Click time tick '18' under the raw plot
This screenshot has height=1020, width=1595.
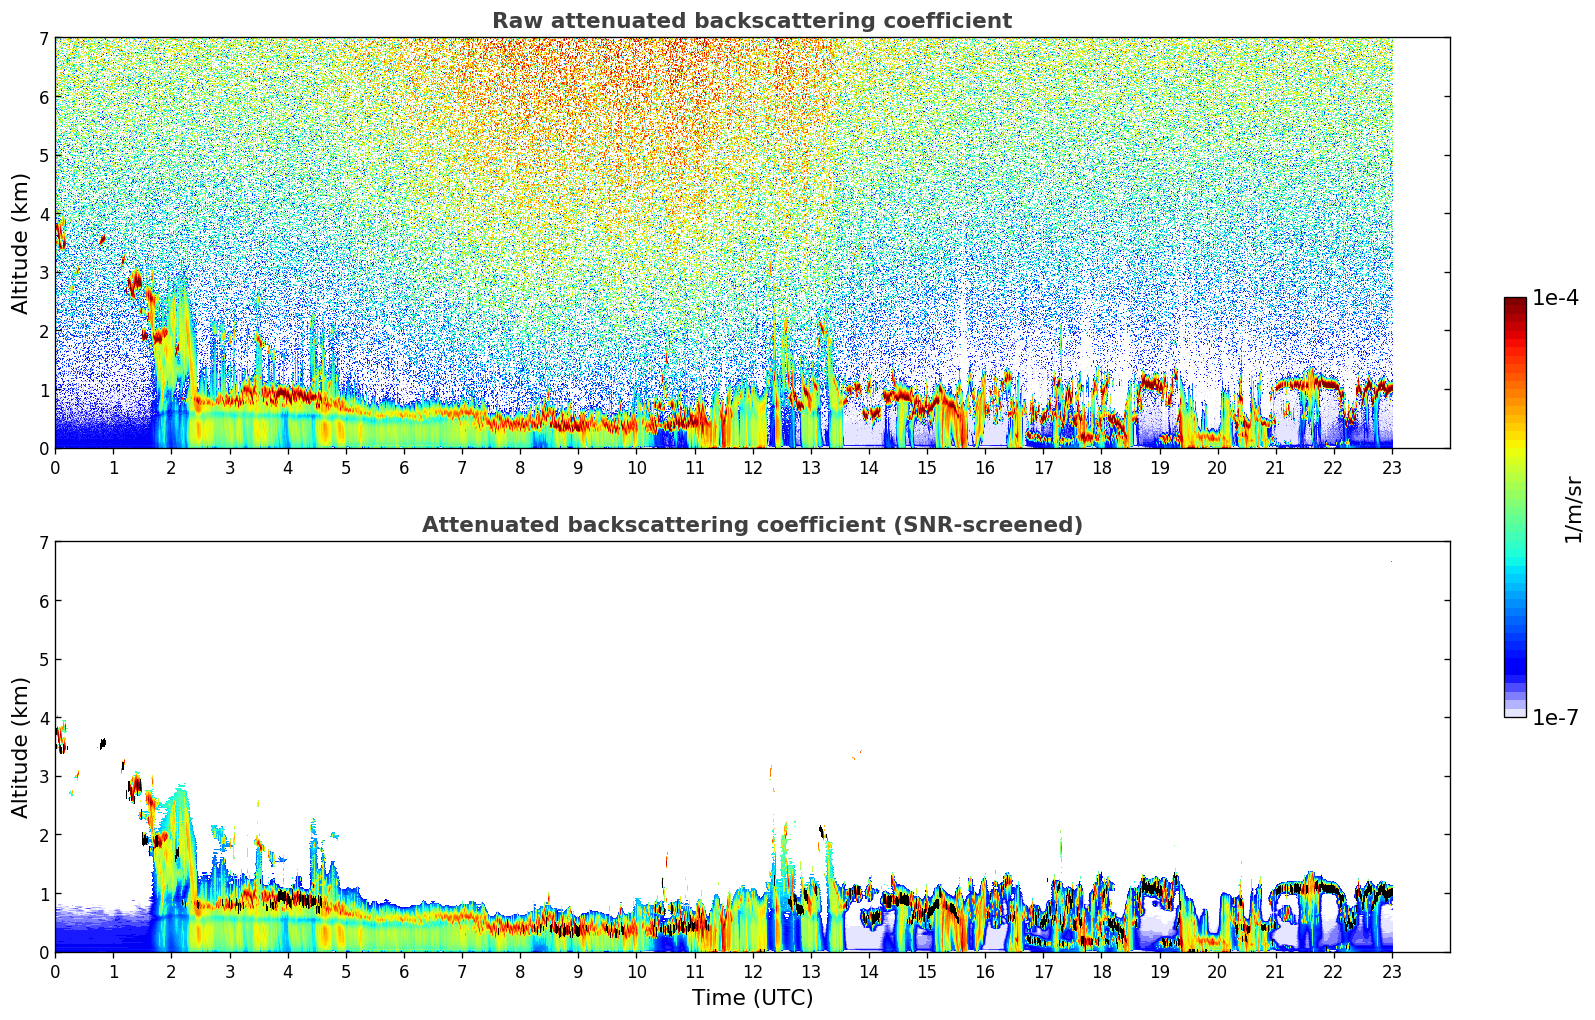click(x=1101, y=467)
